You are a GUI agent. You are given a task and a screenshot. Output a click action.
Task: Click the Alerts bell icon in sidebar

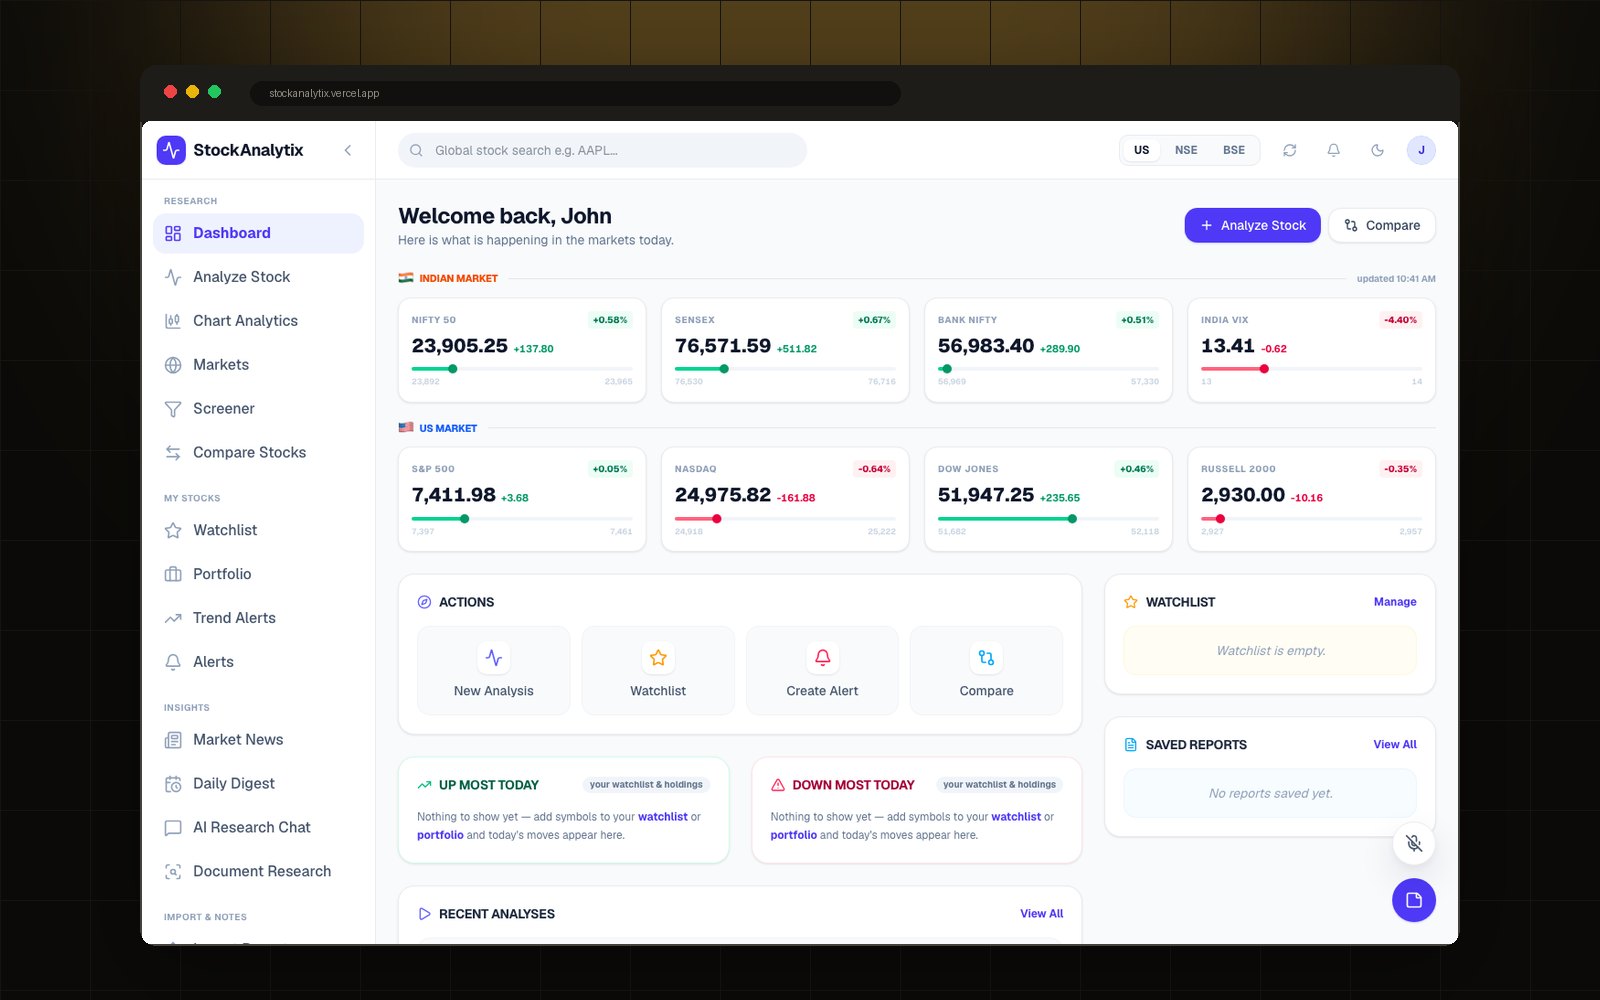pyautogui.click(x=173, y=662)
